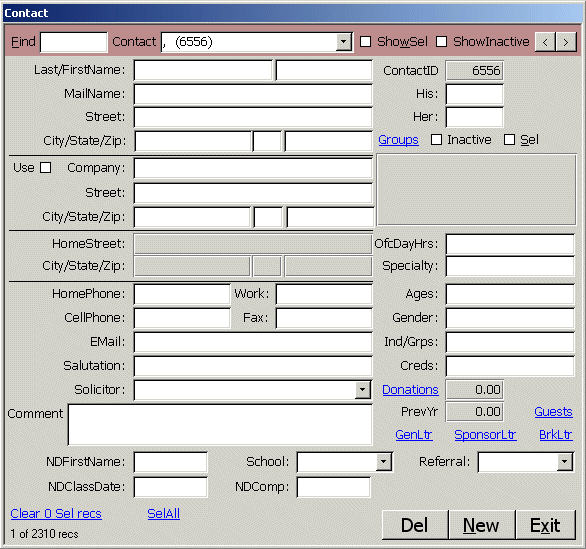Go to next contact record arrow
This screenshot has height=549, width=586.
[x=566, y=42]
